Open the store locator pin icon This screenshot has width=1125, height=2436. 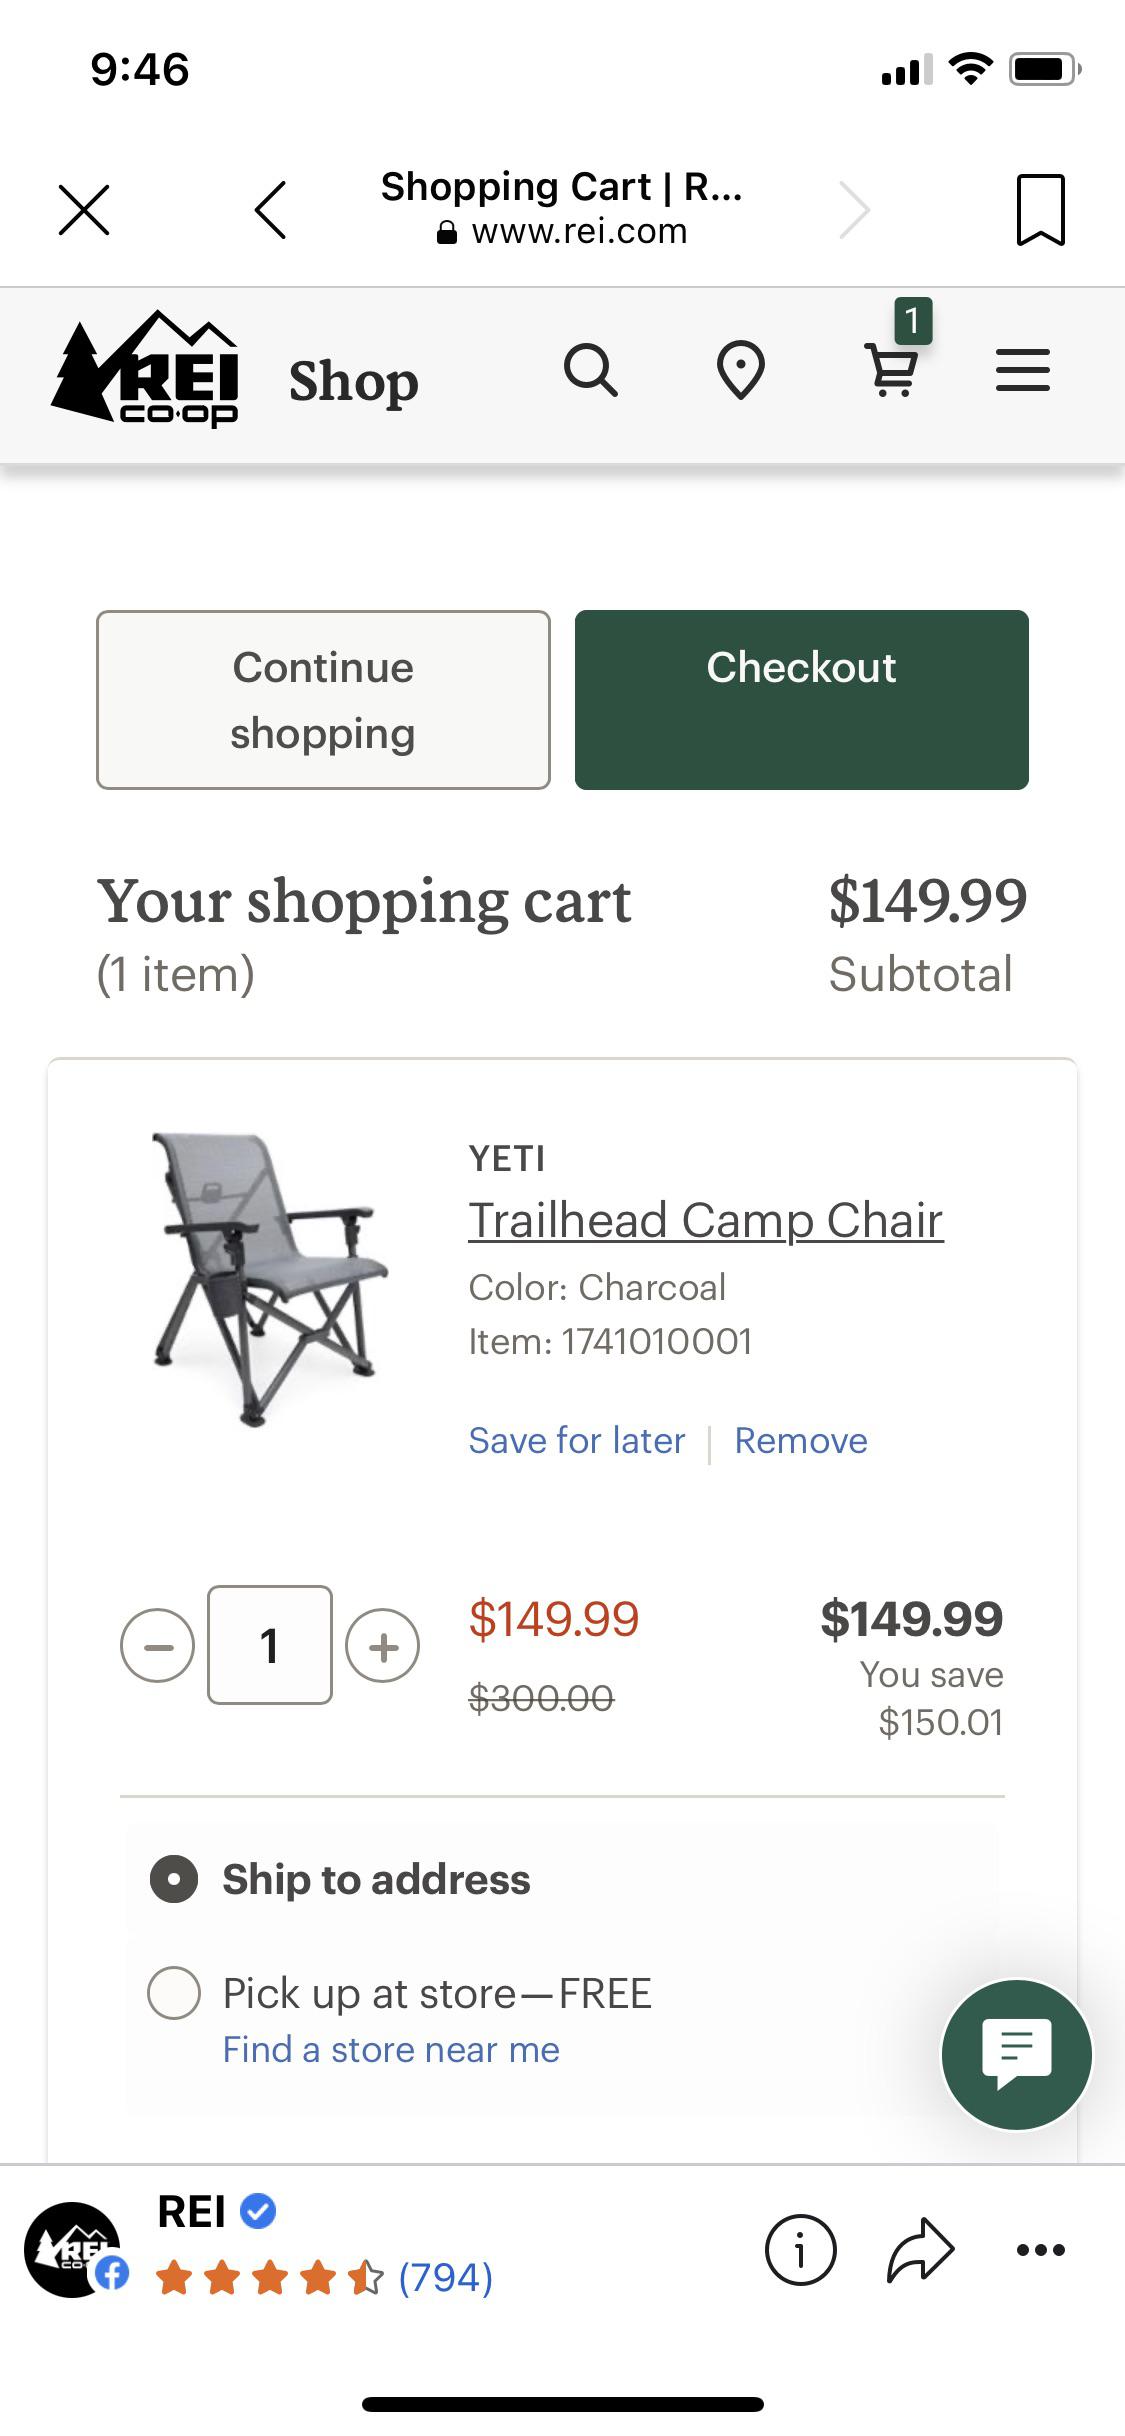point(740,371)
